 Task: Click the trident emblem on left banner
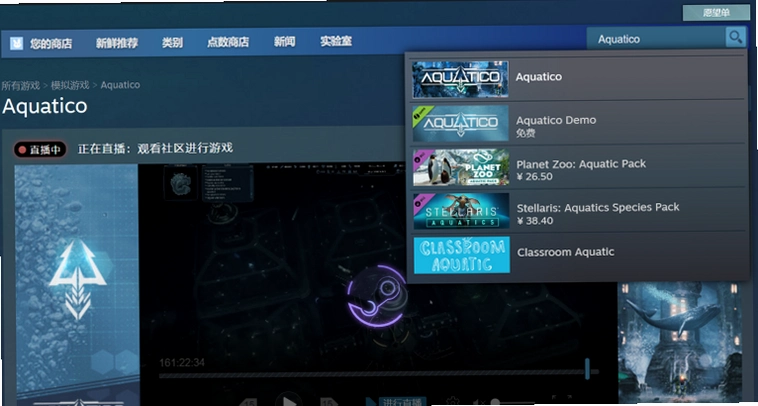(77, 279)
